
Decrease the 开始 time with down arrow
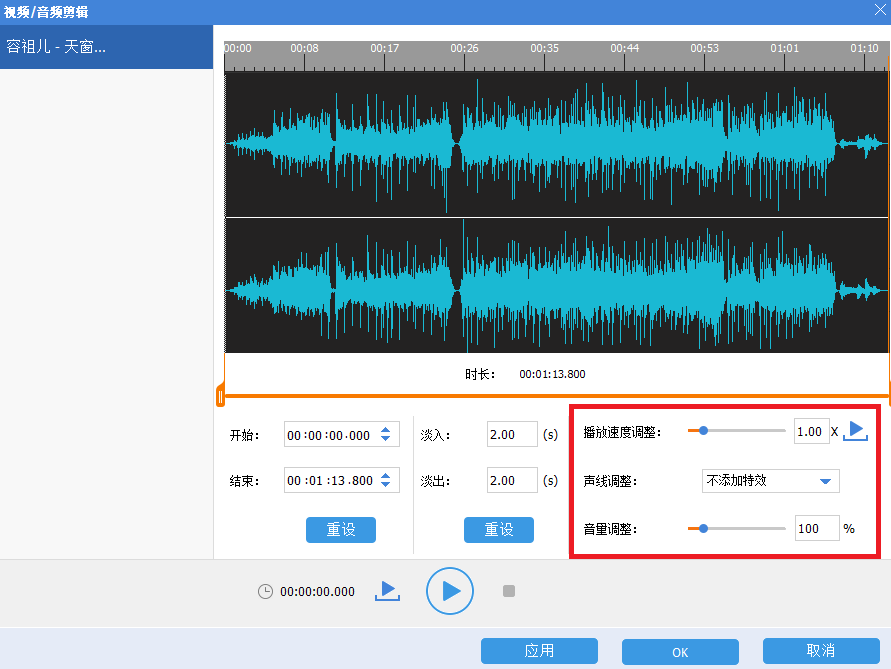386,439
